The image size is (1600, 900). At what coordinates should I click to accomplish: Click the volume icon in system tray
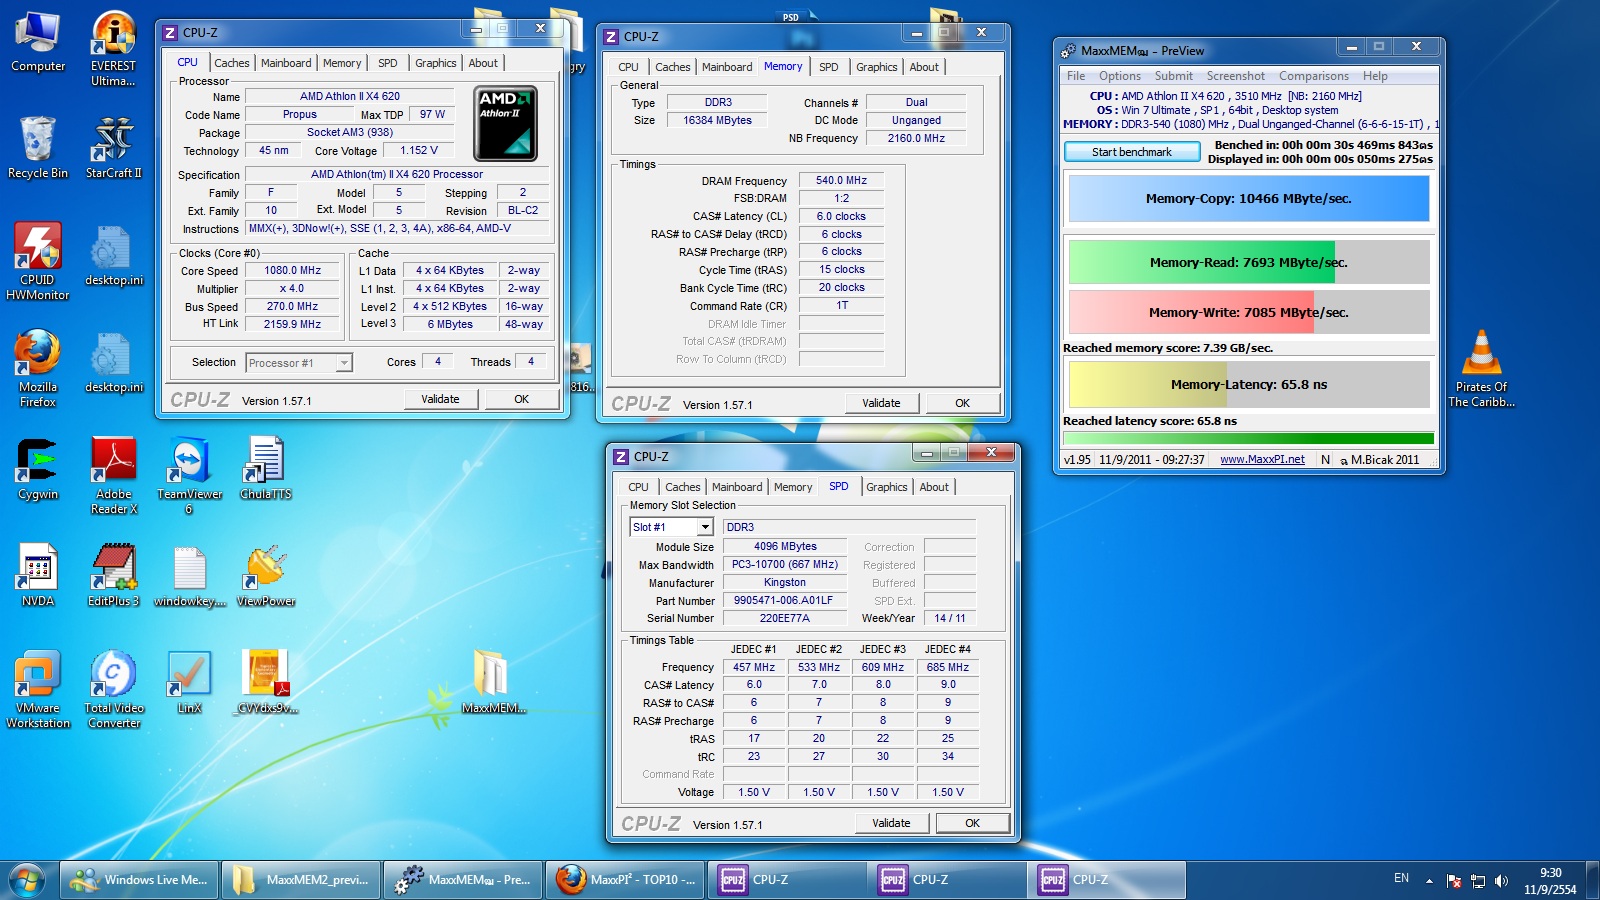click(x=1501, y=881)
